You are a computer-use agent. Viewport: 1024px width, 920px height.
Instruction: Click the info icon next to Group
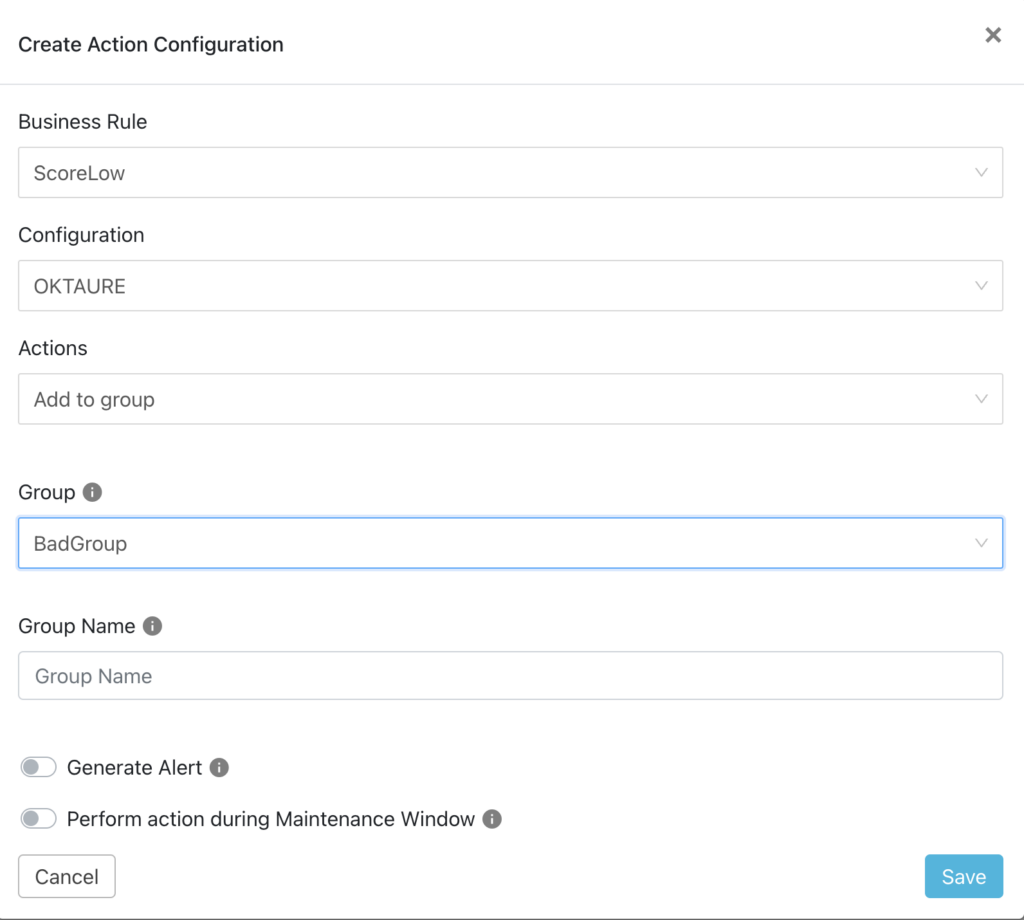(x=92, y=492)
